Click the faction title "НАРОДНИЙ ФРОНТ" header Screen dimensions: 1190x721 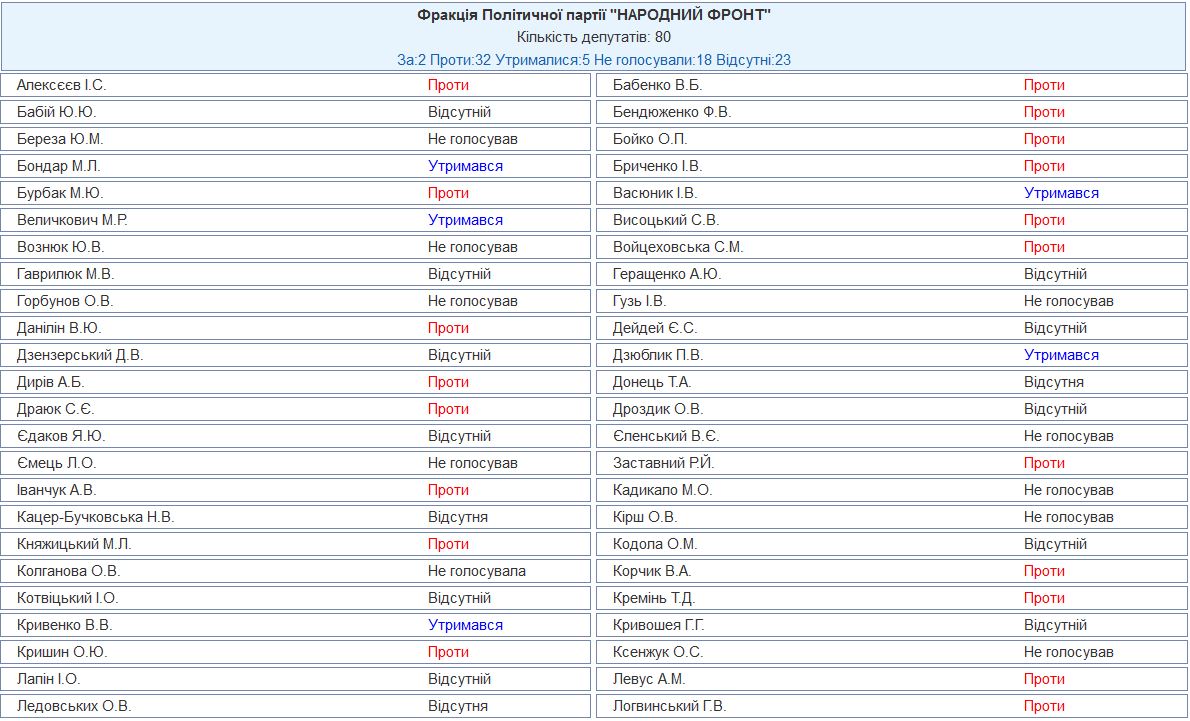[594, 14]
